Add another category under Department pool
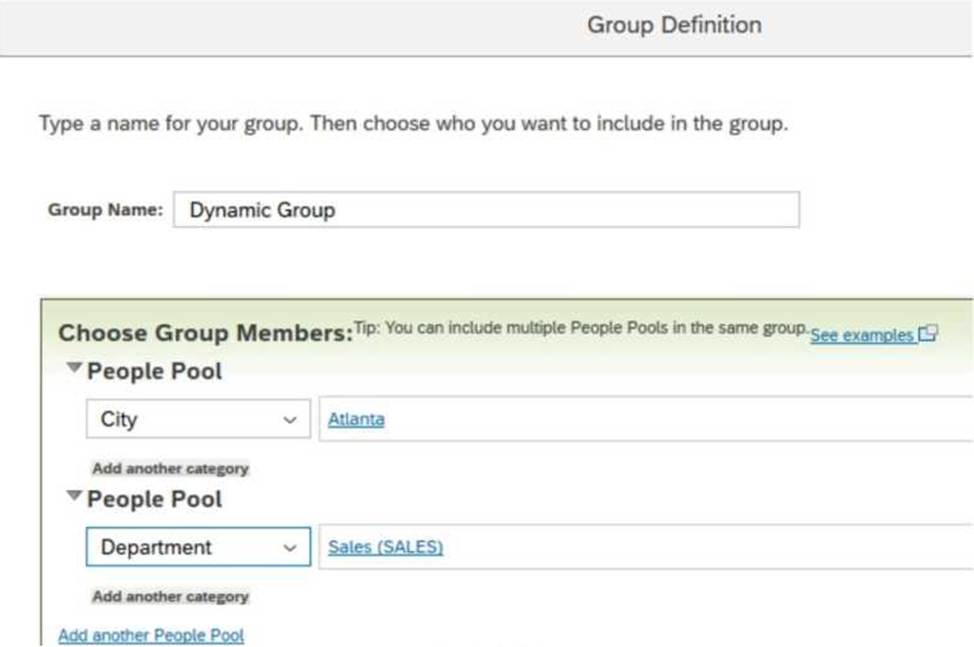This screenshot has height=647, width=974. (x=170, y=597)
